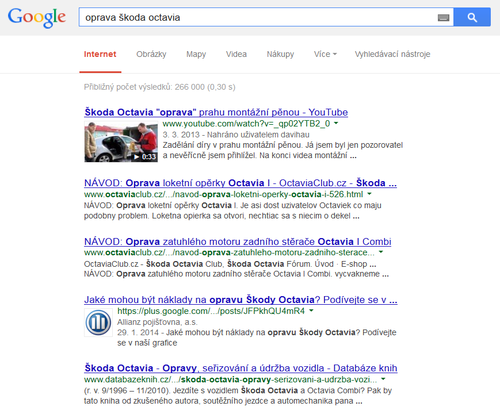This screenshot has width=500, height=418.
Task: Click the Google logo
Action: (37, 18)
